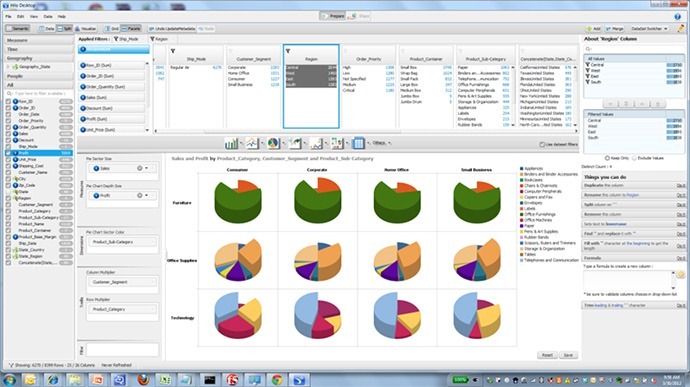Screen dimensions: 690x387
Task: Click the column filter search field
Action: point(39,94)
